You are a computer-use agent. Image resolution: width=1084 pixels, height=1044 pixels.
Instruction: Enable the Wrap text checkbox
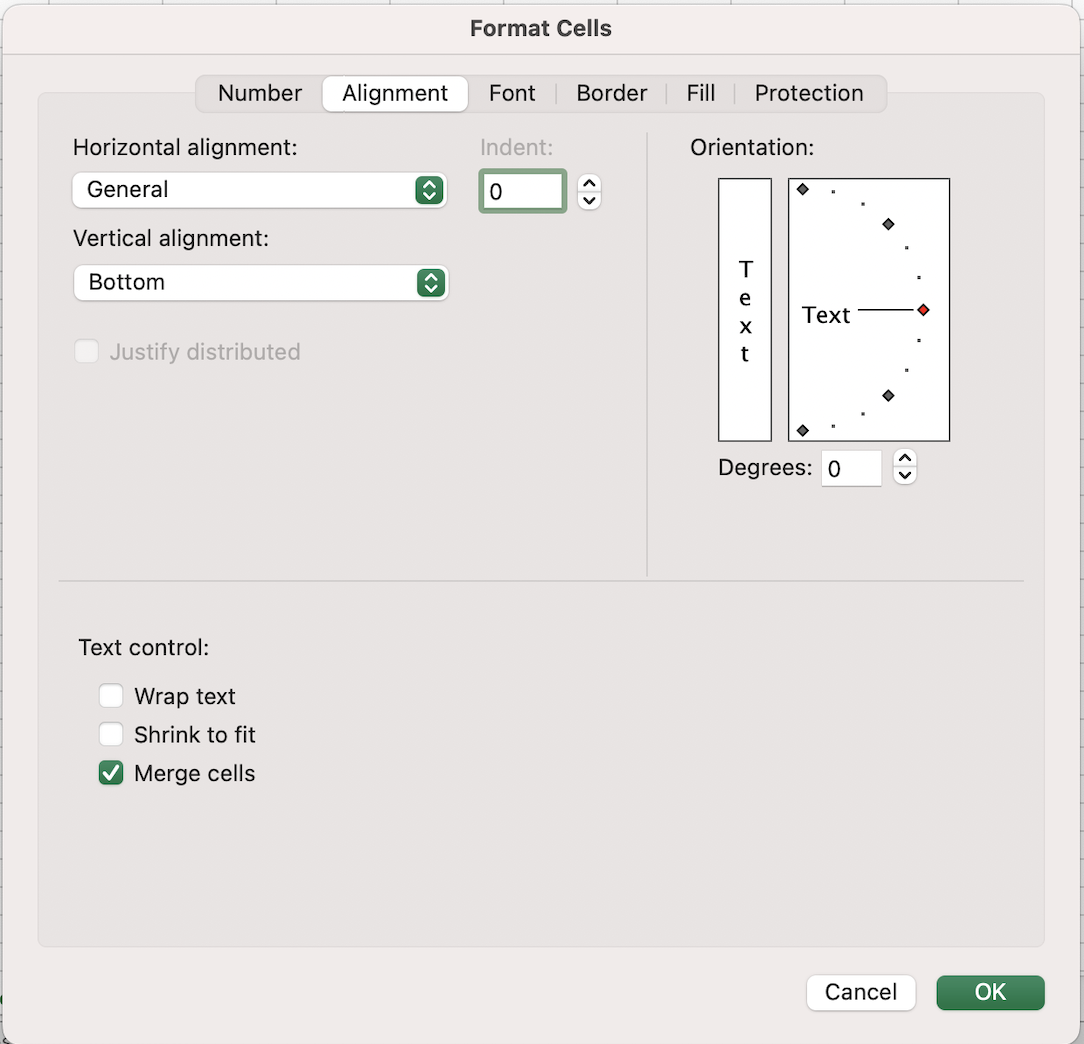click(x=111, y=696)
